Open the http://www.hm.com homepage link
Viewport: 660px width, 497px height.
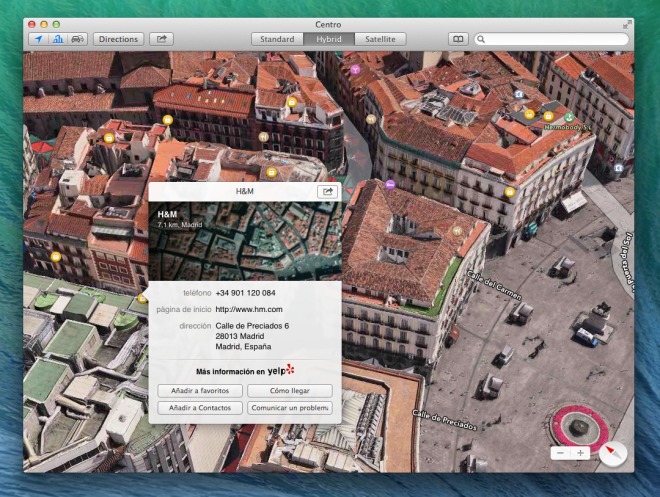tap(249, 309)
